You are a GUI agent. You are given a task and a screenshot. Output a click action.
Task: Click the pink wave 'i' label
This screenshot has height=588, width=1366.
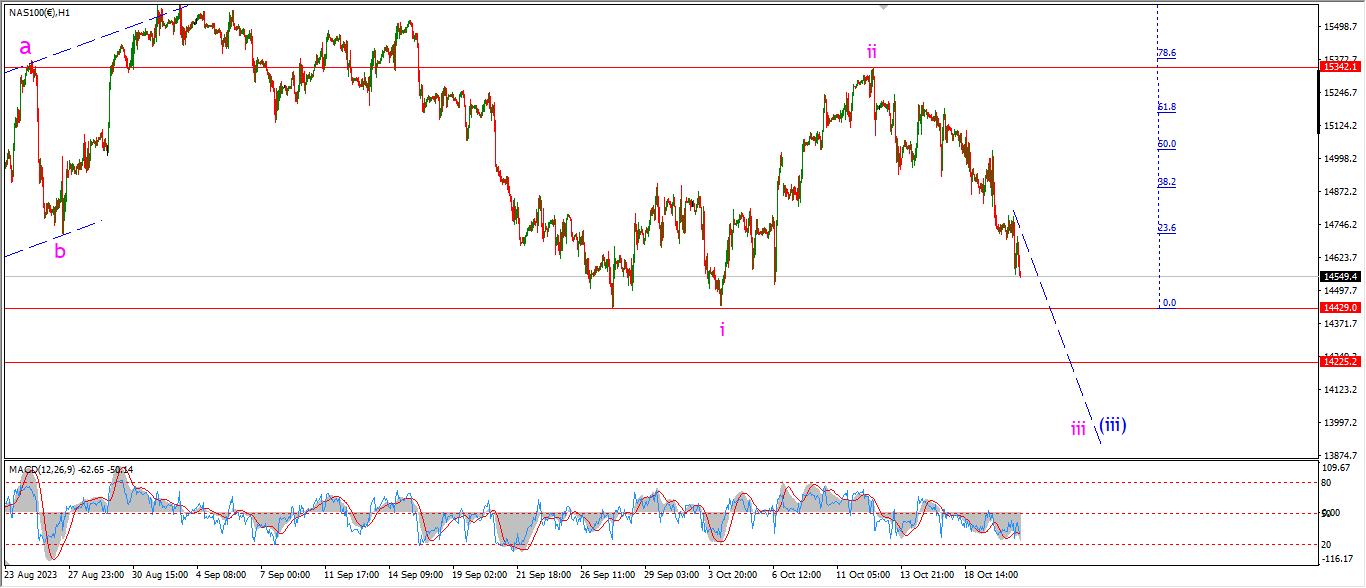[722, 329]
